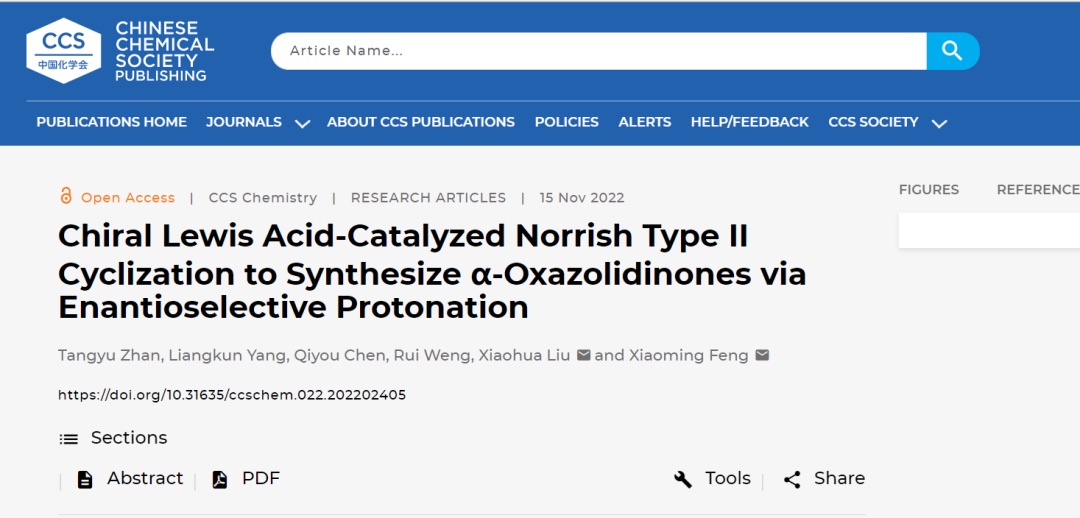1080x518 pixels.
Task: Click the PDF file icon
Action: [x=220, y=479]
